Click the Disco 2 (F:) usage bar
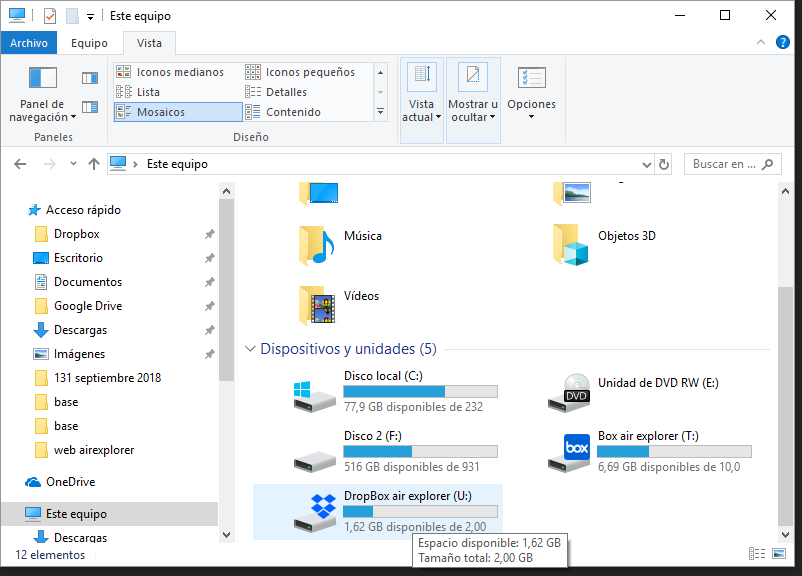Viewport: 802px width, 576px height. 420,451
